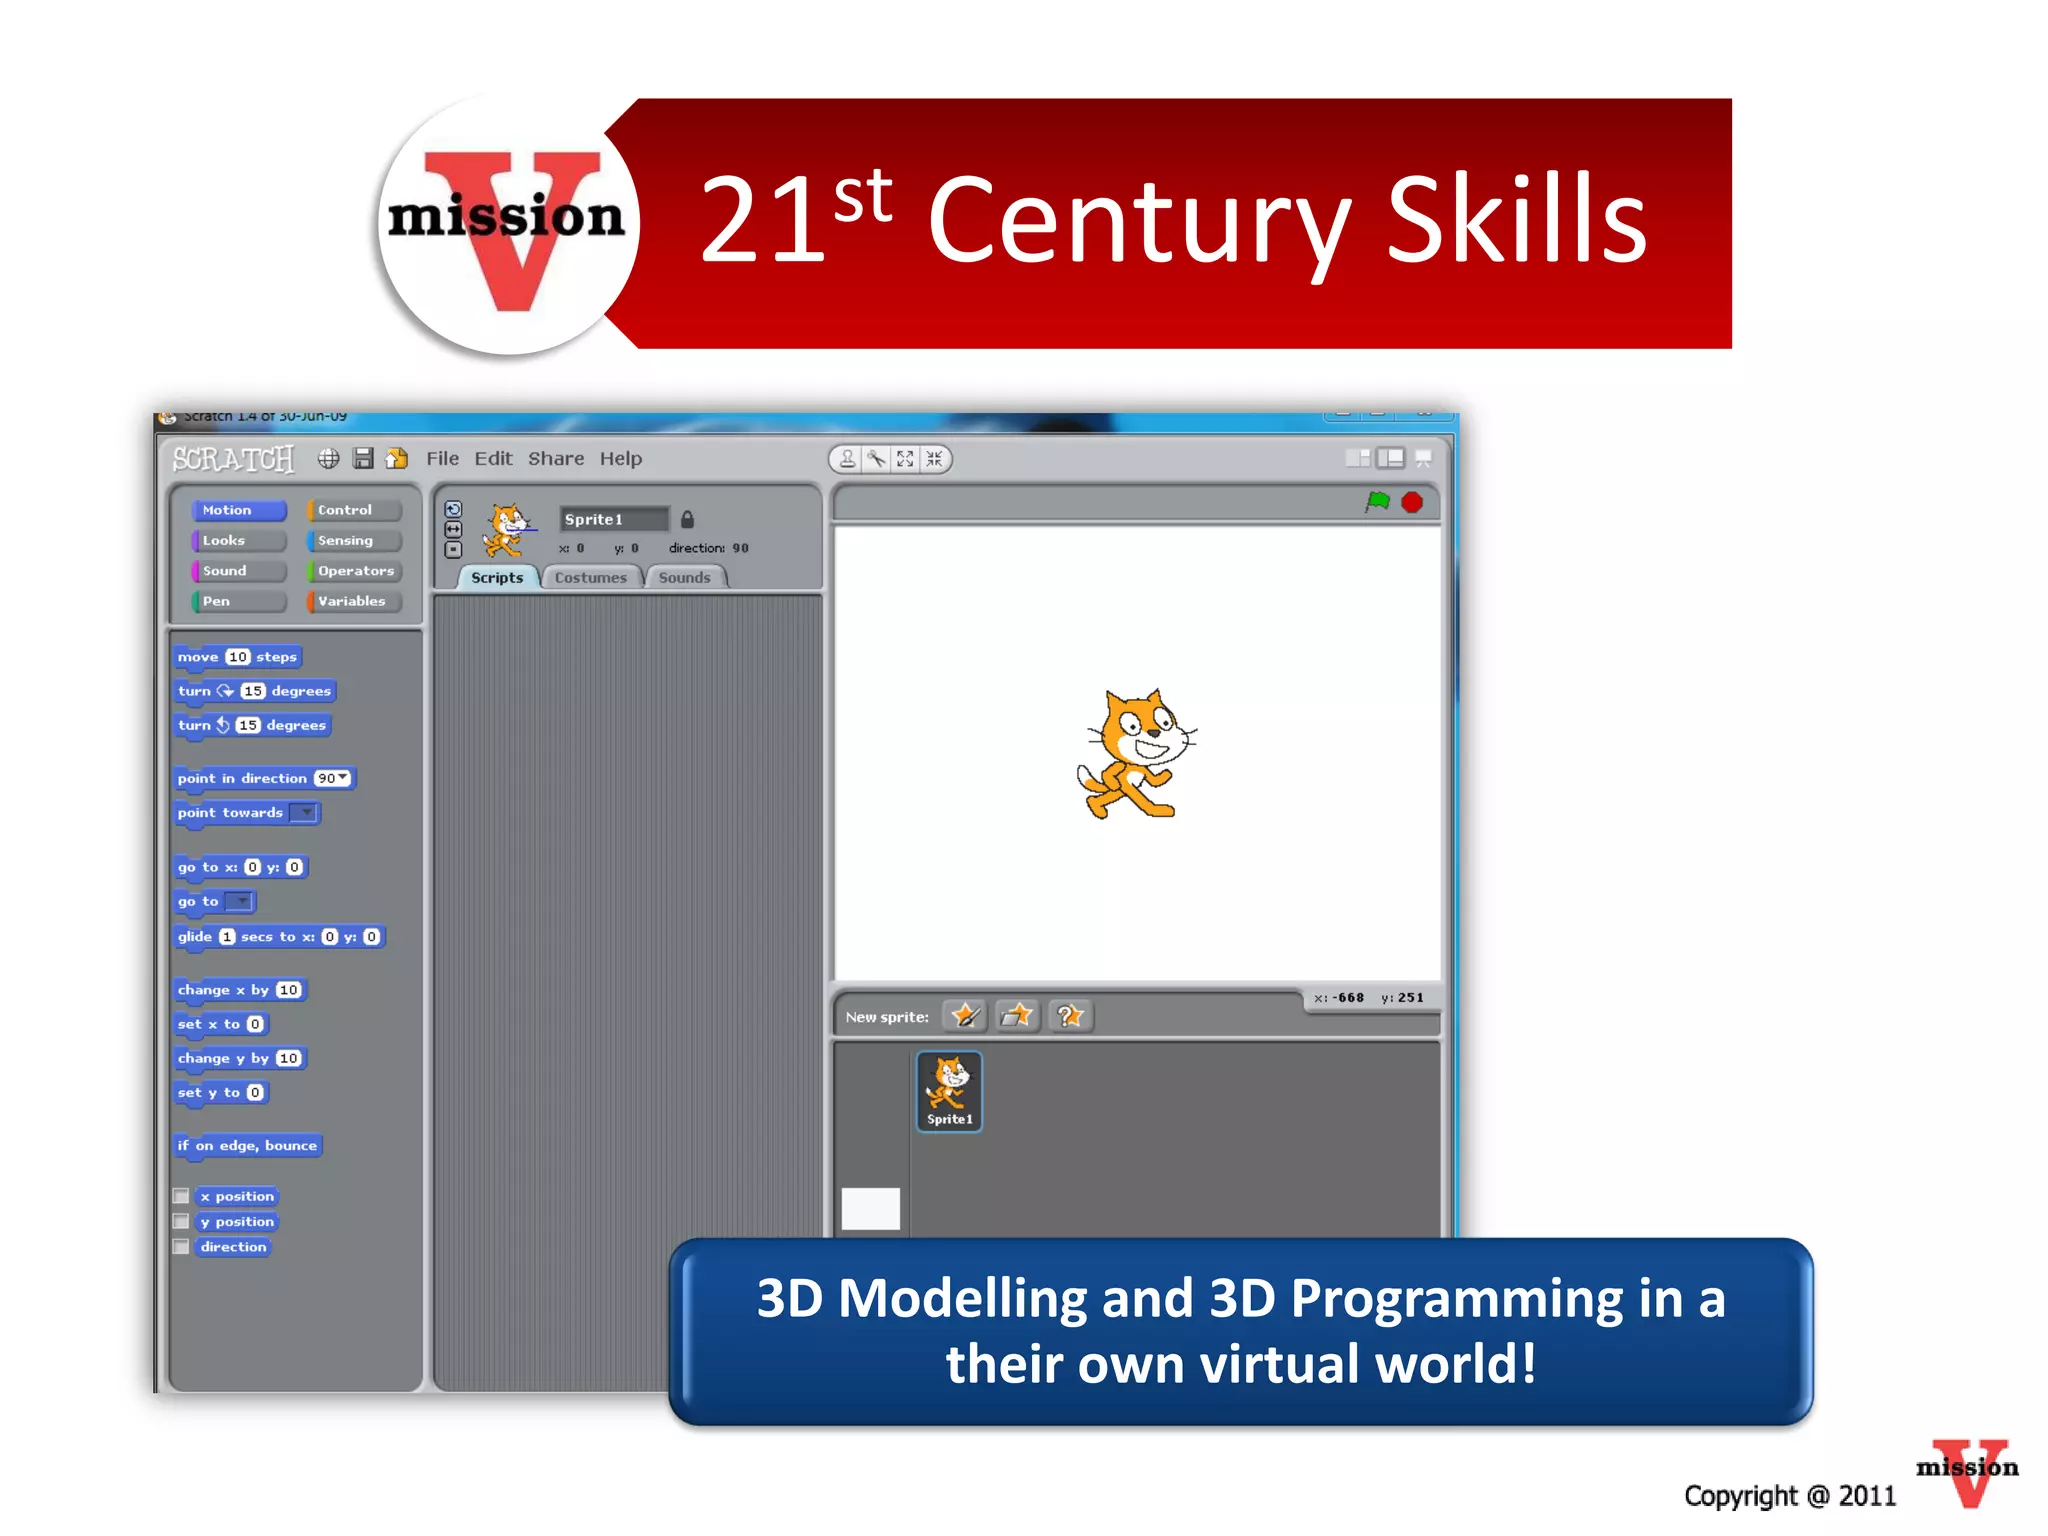Get a surprise sprite

click(x=1070, y=1016)
